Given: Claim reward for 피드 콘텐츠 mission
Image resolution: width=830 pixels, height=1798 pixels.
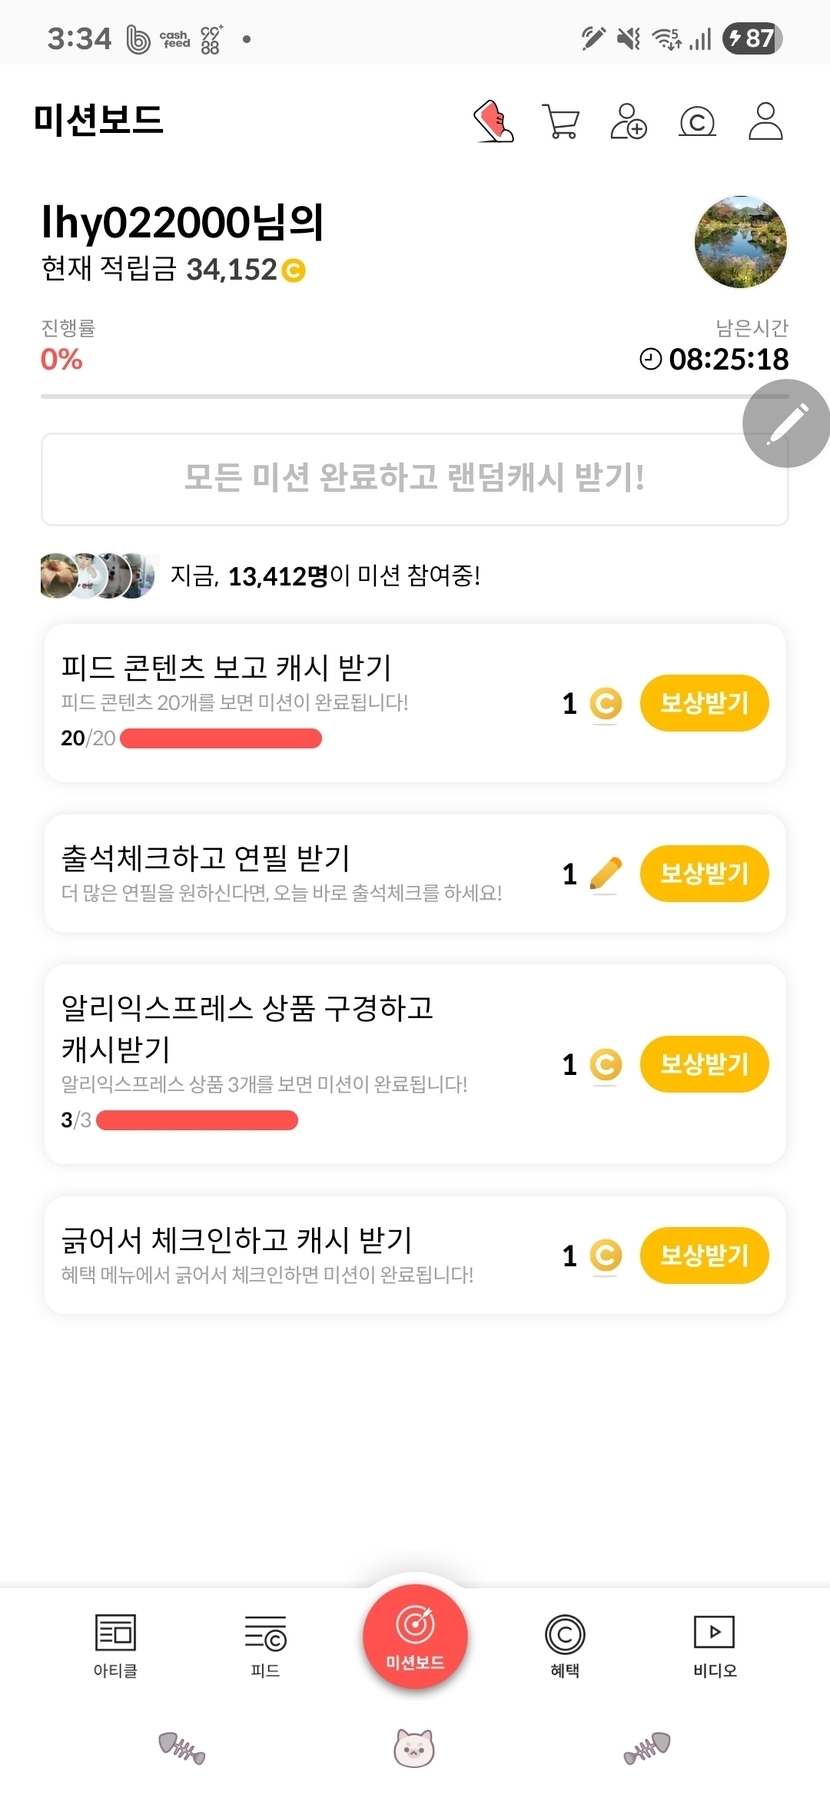Looking at the screenshot, I should pos(704,703).
